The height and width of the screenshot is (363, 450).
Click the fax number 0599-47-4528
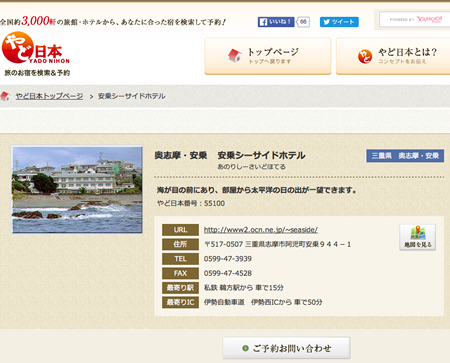click(228, 273)
